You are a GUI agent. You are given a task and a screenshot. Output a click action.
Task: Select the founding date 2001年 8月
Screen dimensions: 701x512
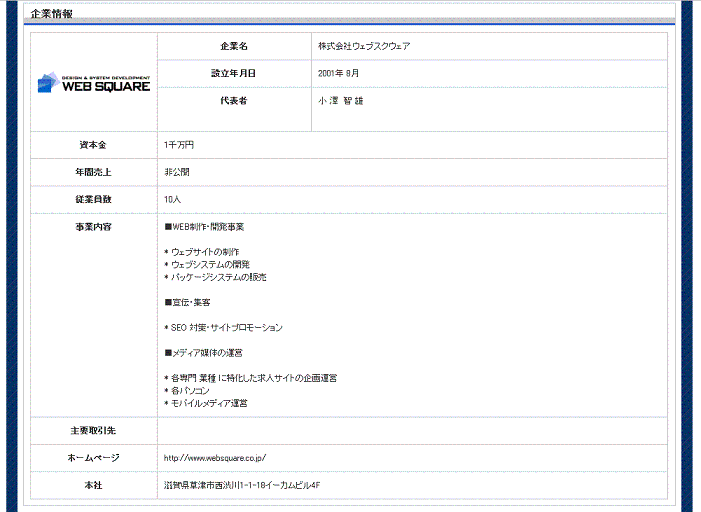(338, 74)
